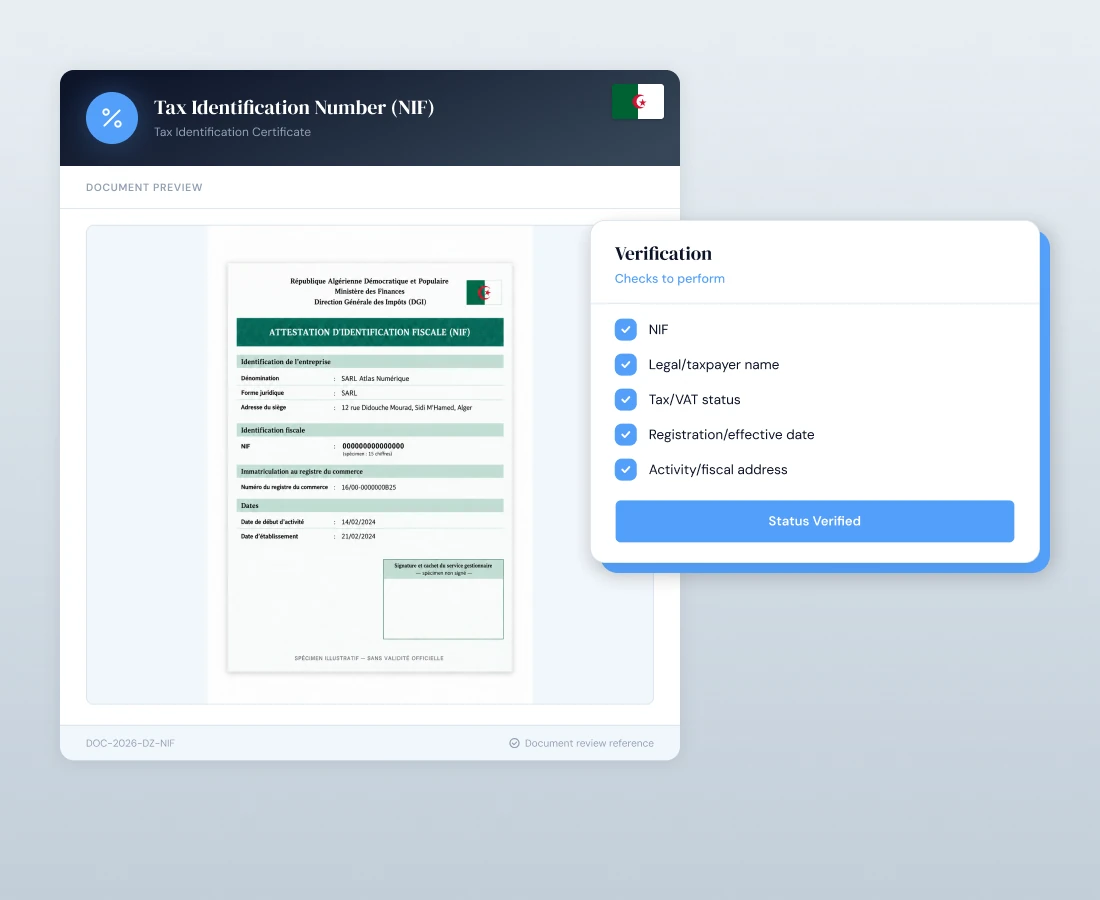Viewport: 1100px width, 900px height.
Task: Click the Status Verified button
Action: pyautogui.click(x=814, y=521)
